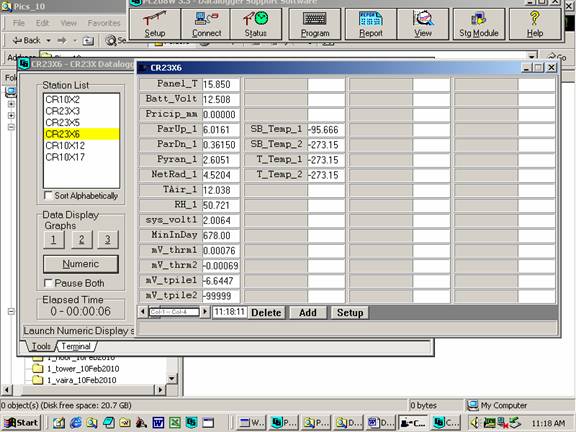This screenshot has height=432, width=576.
Task: Click the Delete button in CR23X6 window
Action: click(266, 313)
